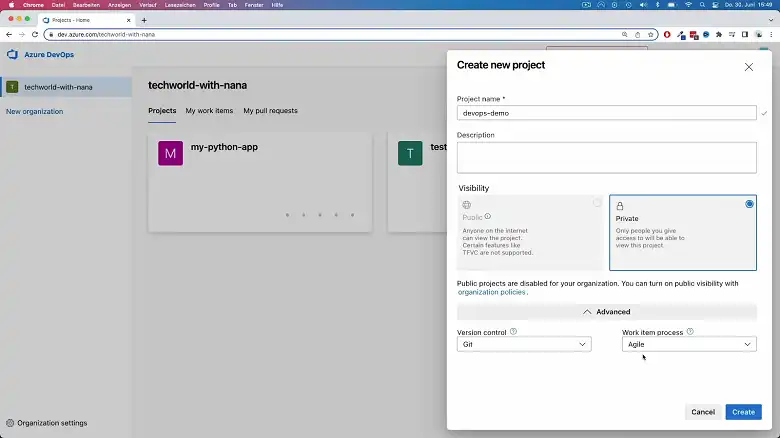
Task: Click the Public info icon
Action: (x=488, y=217)
